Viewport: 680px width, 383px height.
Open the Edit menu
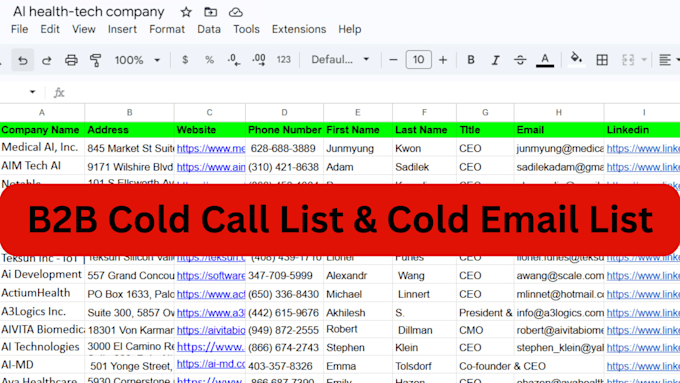coord(50,29)
